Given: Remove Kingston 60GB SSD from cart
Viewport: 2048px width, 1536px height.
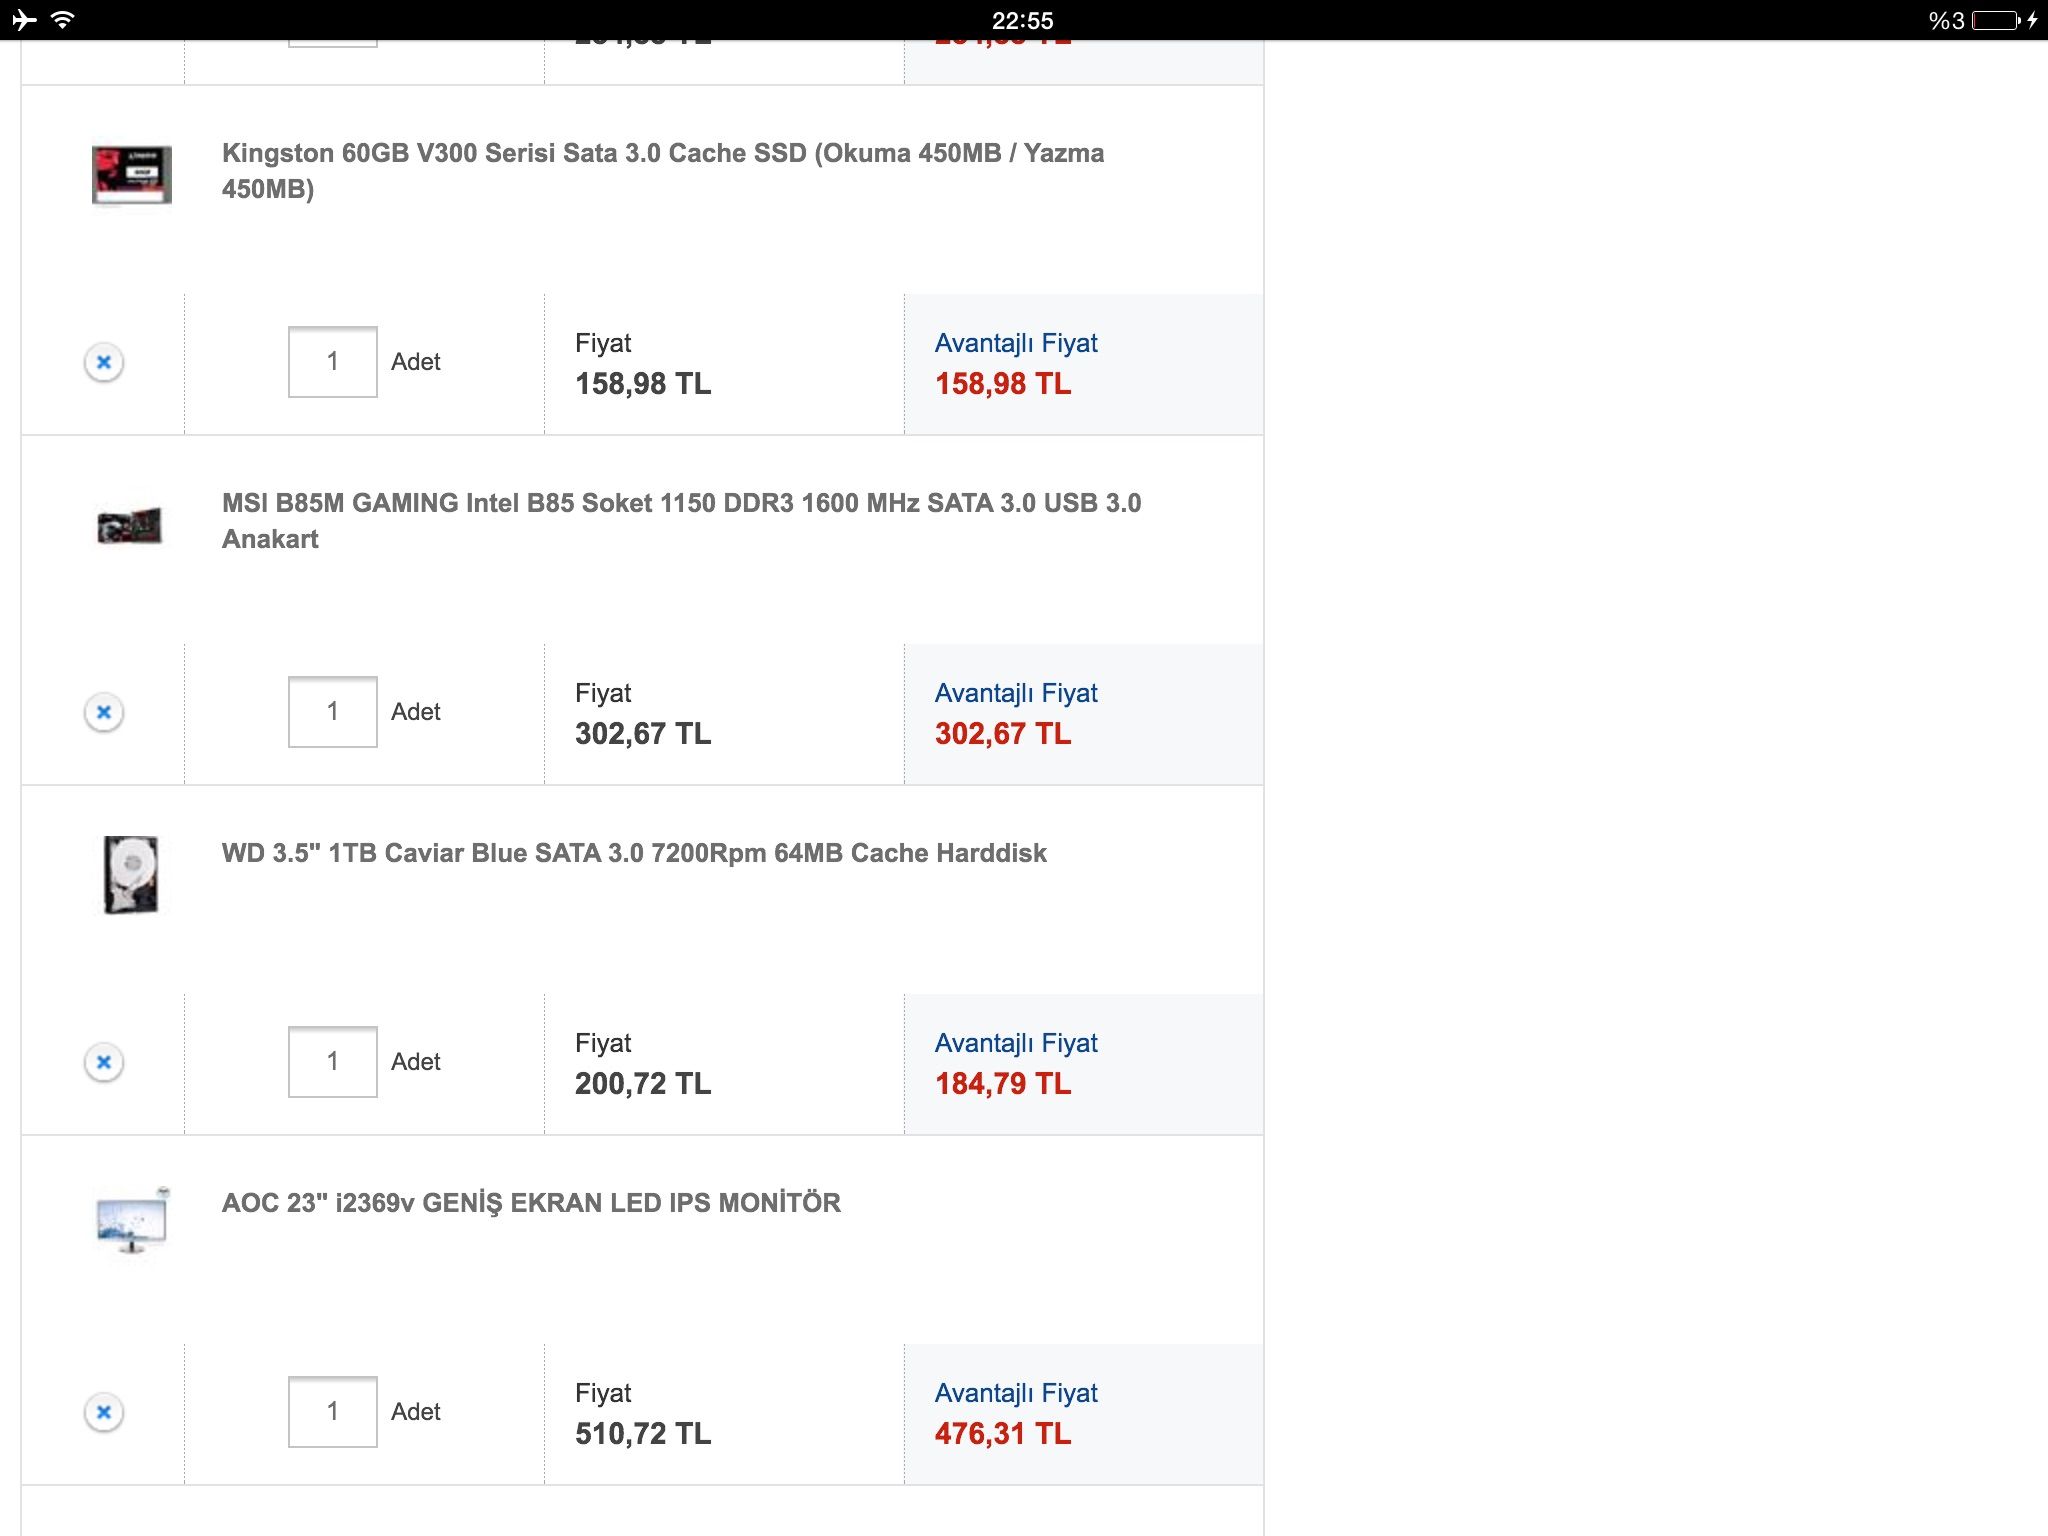Looking at the screenshot, I should (x=104, y=362).
